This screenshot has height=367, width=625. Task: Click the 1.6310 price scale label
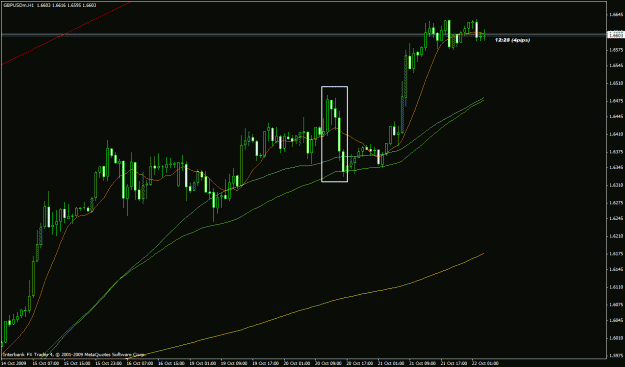[616, 185]
